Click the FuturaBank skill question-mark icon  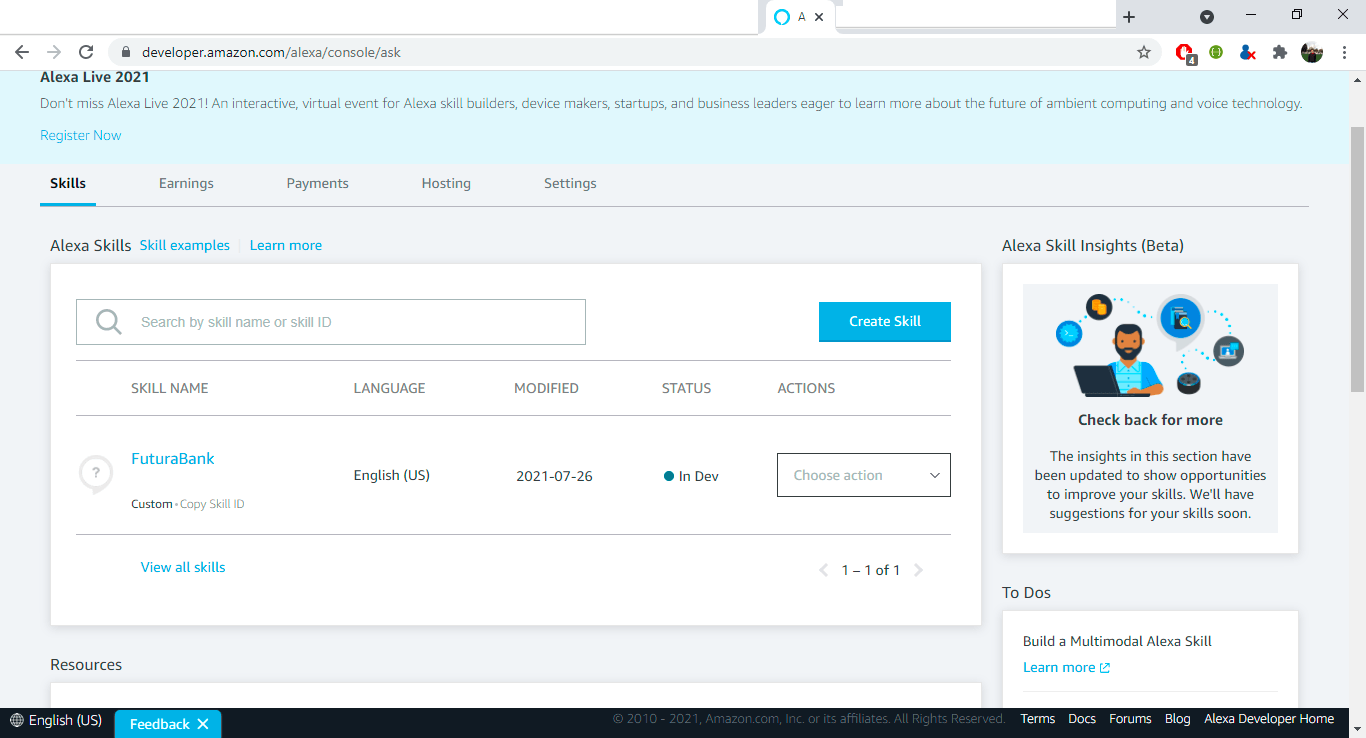(96, 474)
